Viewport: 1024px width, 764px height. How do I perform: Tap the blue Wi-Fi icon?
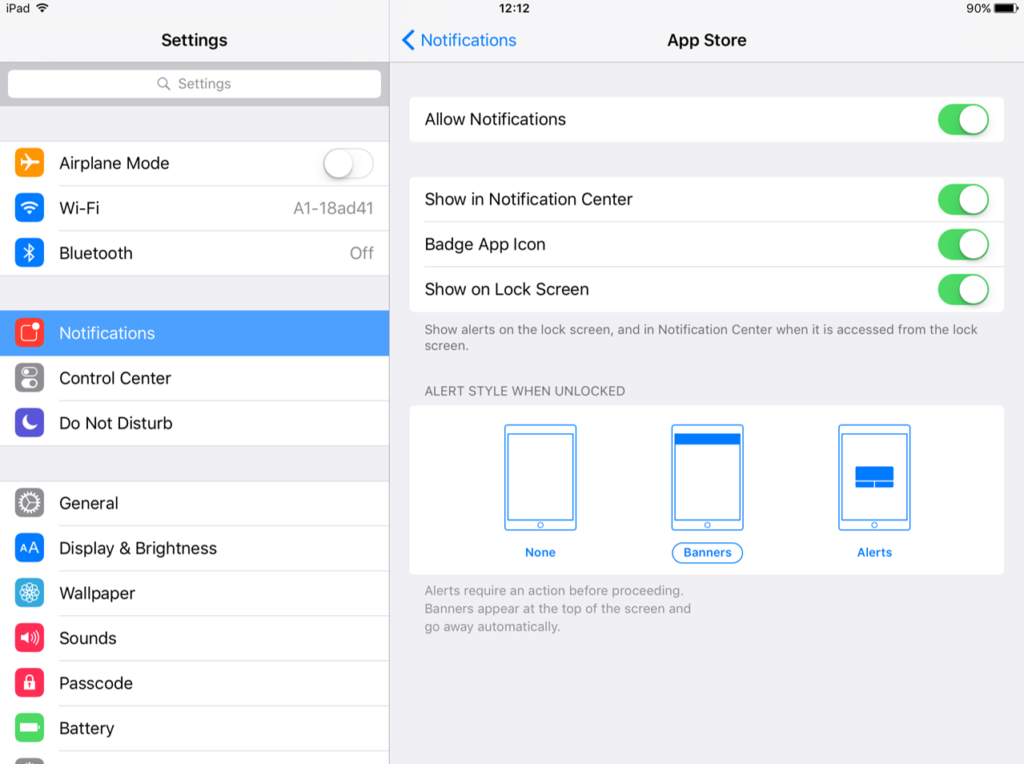point(29,208)
